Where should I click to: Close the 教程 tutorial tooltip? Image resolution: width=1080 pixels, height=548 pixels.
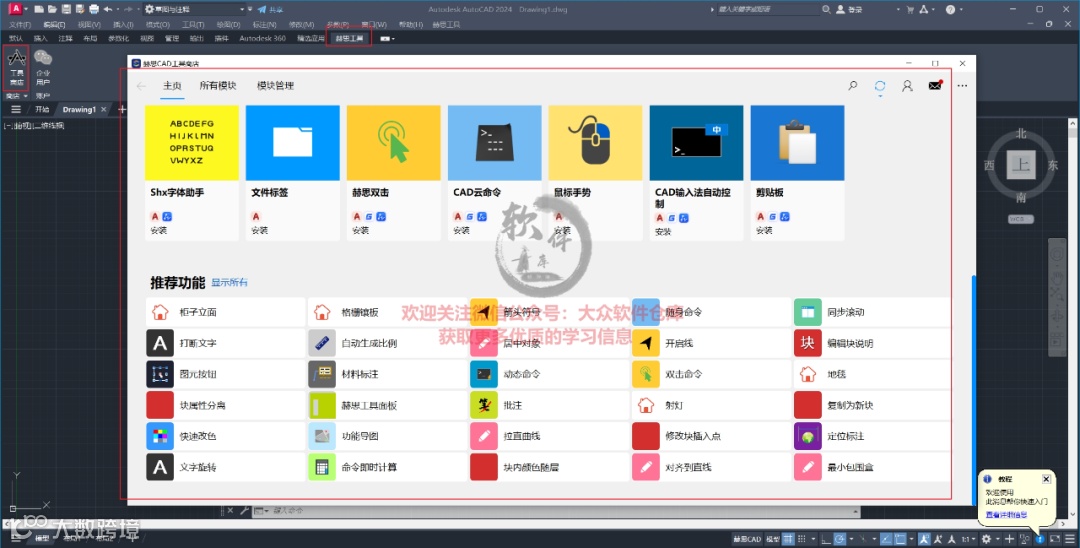click(1046, 479)
